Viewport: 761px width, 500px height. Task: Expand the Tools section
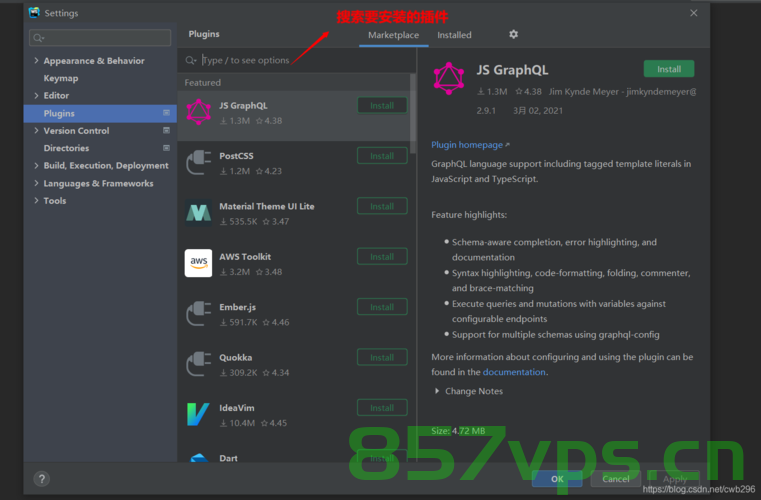click(36, 200)
